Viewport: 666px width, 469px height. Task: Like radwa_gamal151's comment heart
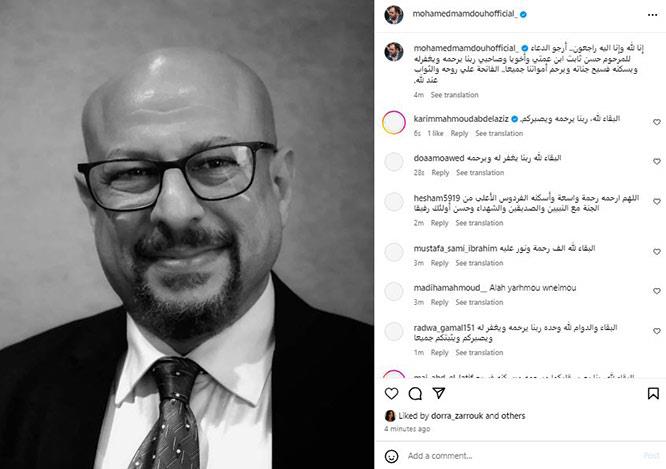[x=657, y=331]
